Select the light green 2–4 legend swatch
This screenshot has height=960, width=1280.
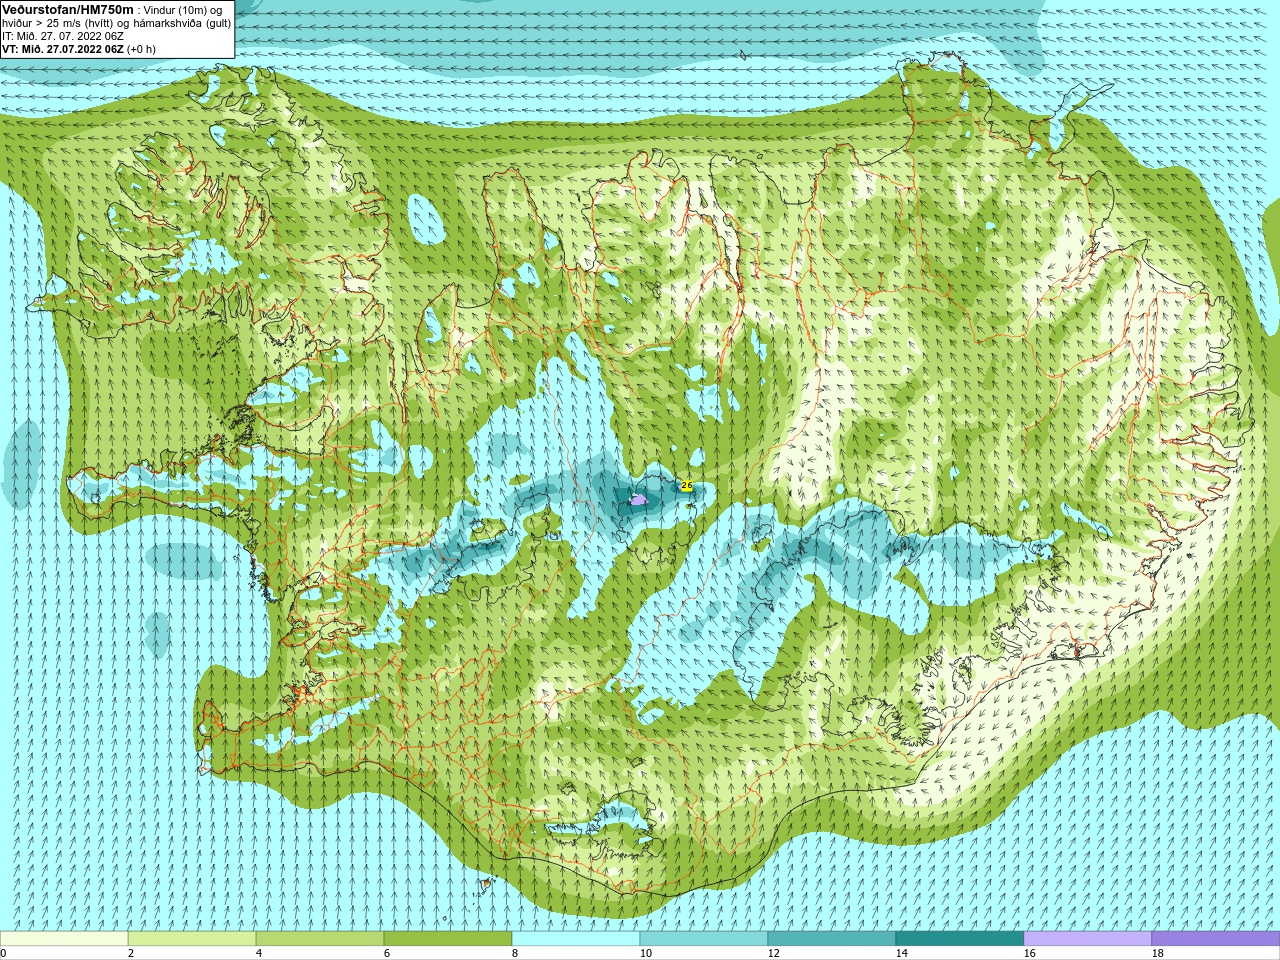(x=192, y=939)
